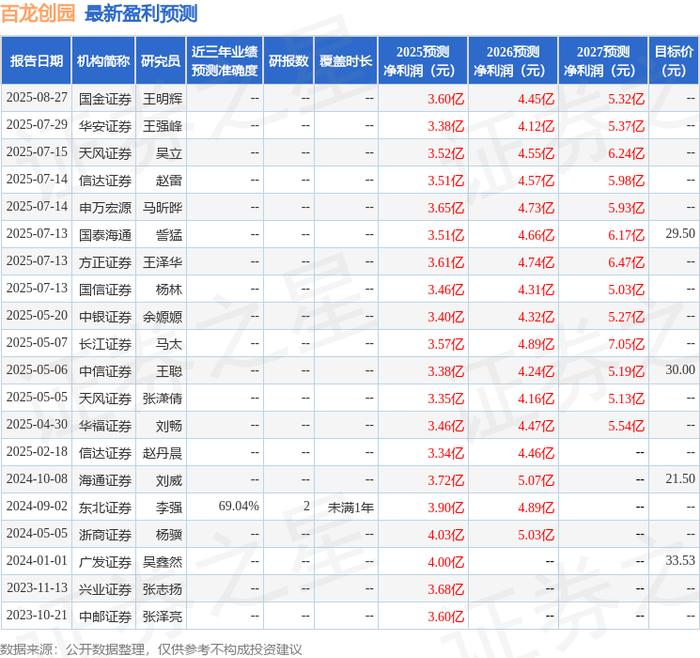The image size is (700, 658).
Task: Select the date cell 2025-04-30
Action: [x=37, y=425]
